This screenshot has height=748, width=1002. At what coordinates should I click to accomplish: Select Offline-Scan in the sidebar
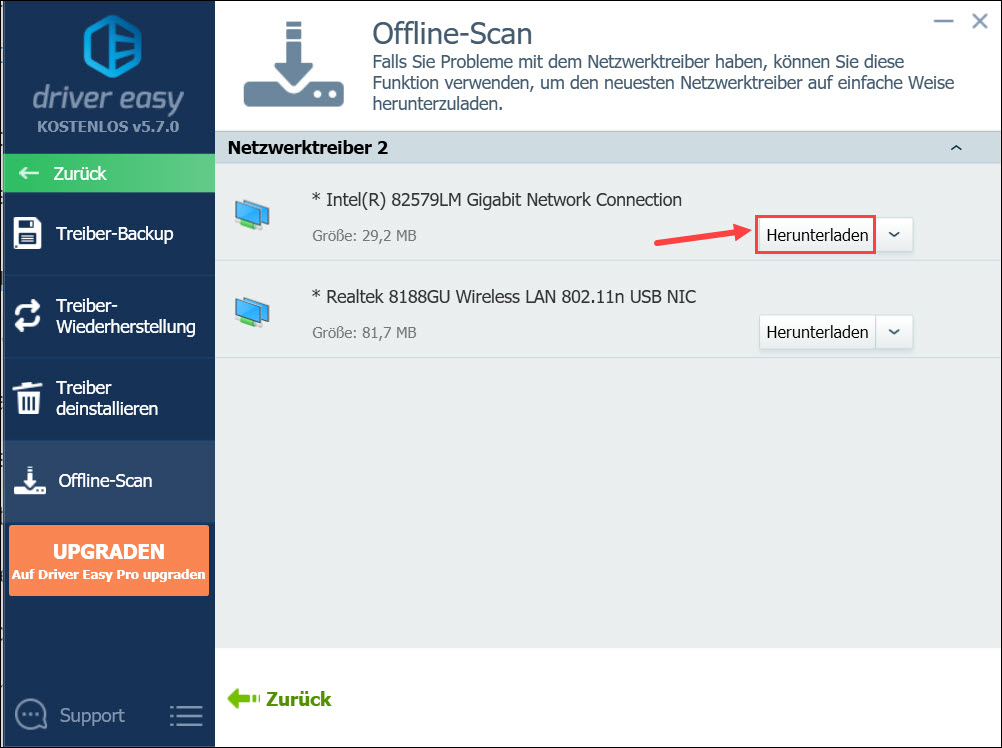point(109,481)
